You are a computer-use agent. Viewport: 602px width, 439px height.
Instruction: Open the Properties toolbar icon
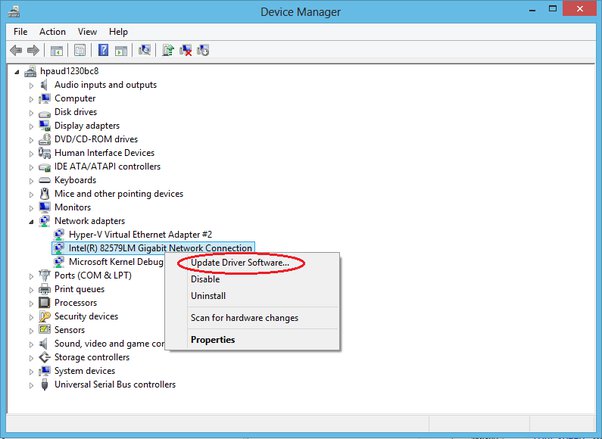[80, 50]
